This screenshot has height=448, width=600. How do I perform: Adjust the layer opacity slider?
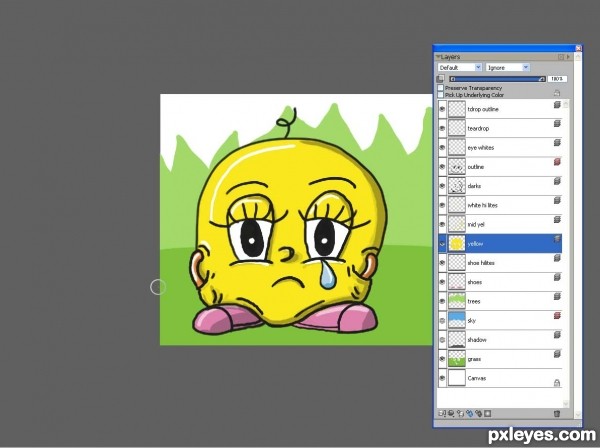point(497,79)
